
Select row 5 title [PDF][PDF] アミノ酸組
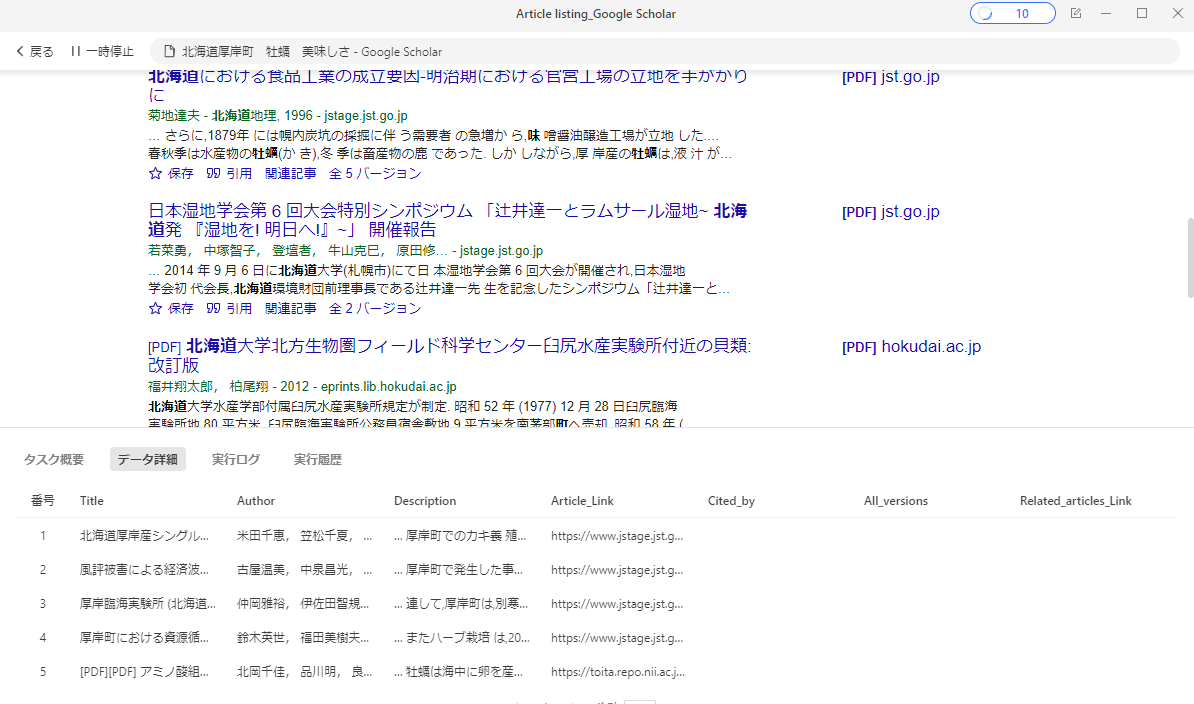click(x=145, y=672)
